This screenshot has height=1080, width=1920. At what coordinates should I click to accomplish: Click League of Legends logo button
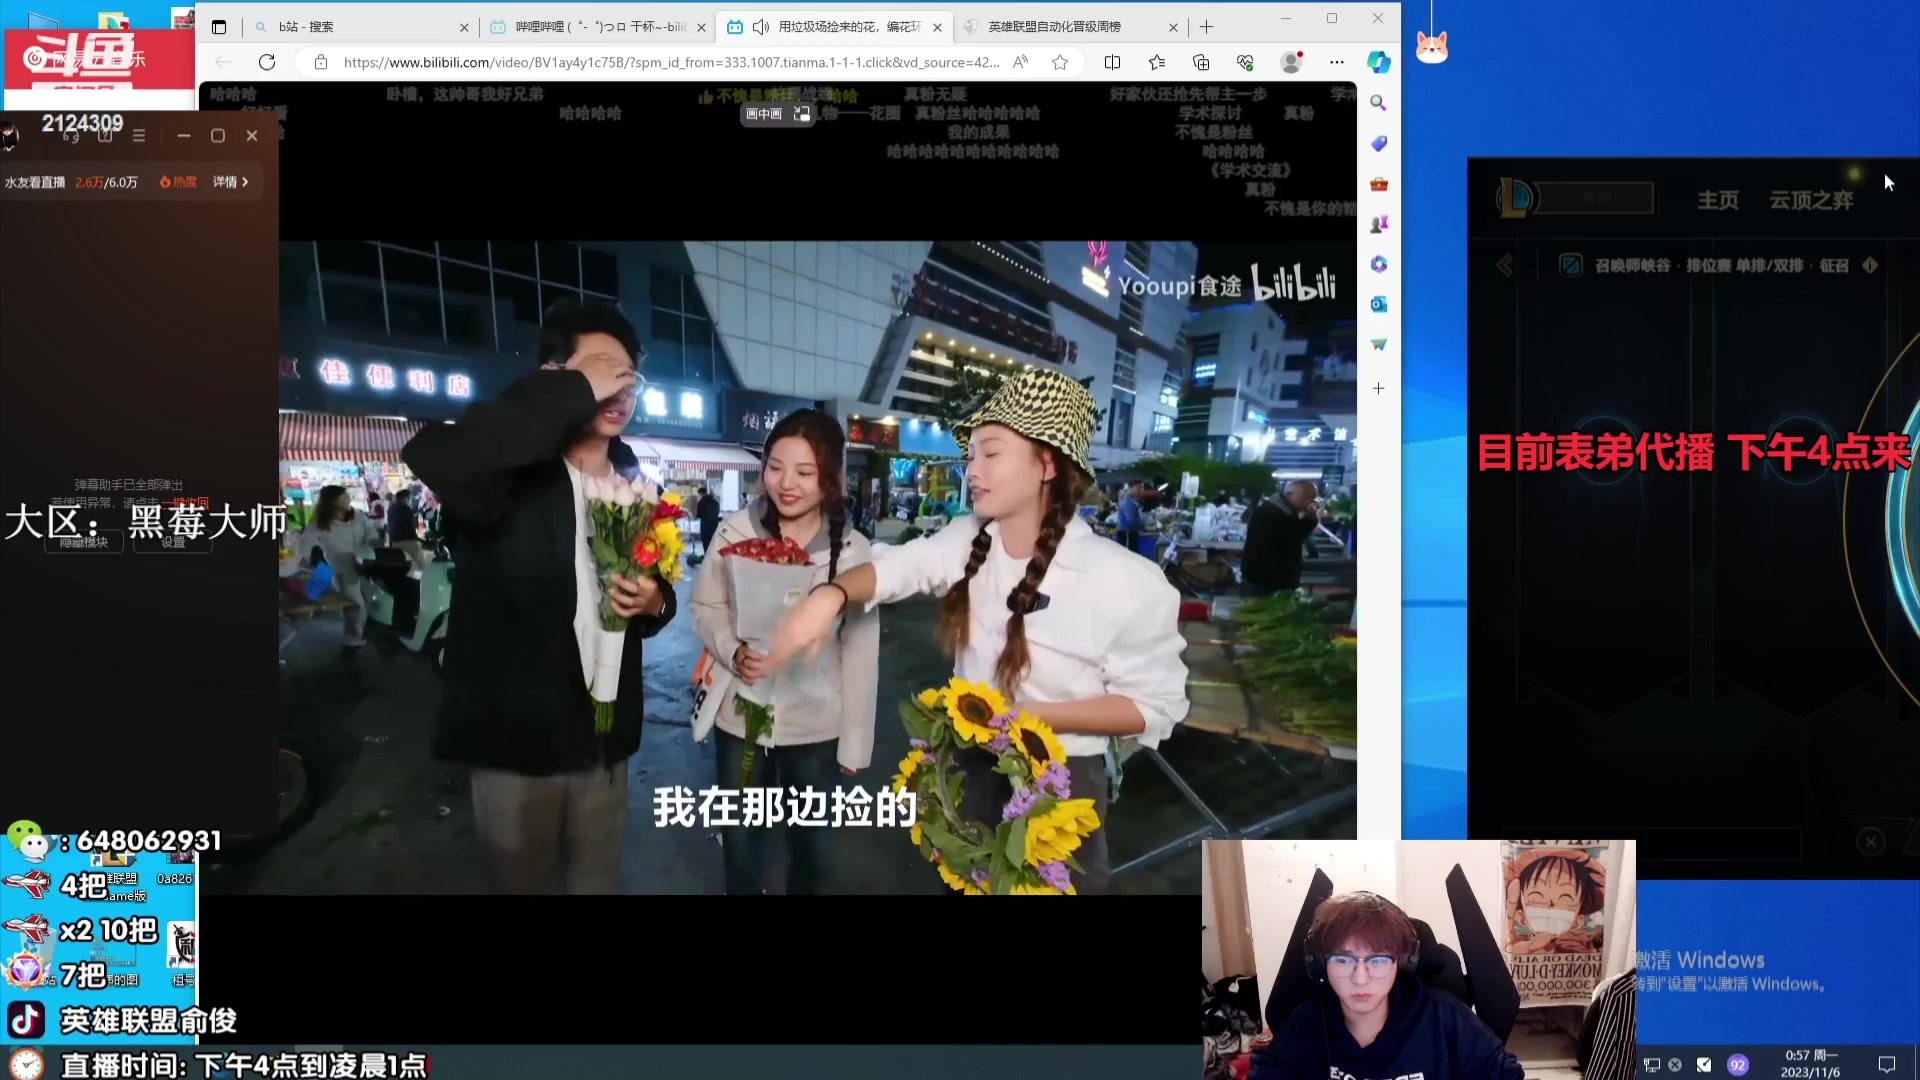coord(1515,198)
